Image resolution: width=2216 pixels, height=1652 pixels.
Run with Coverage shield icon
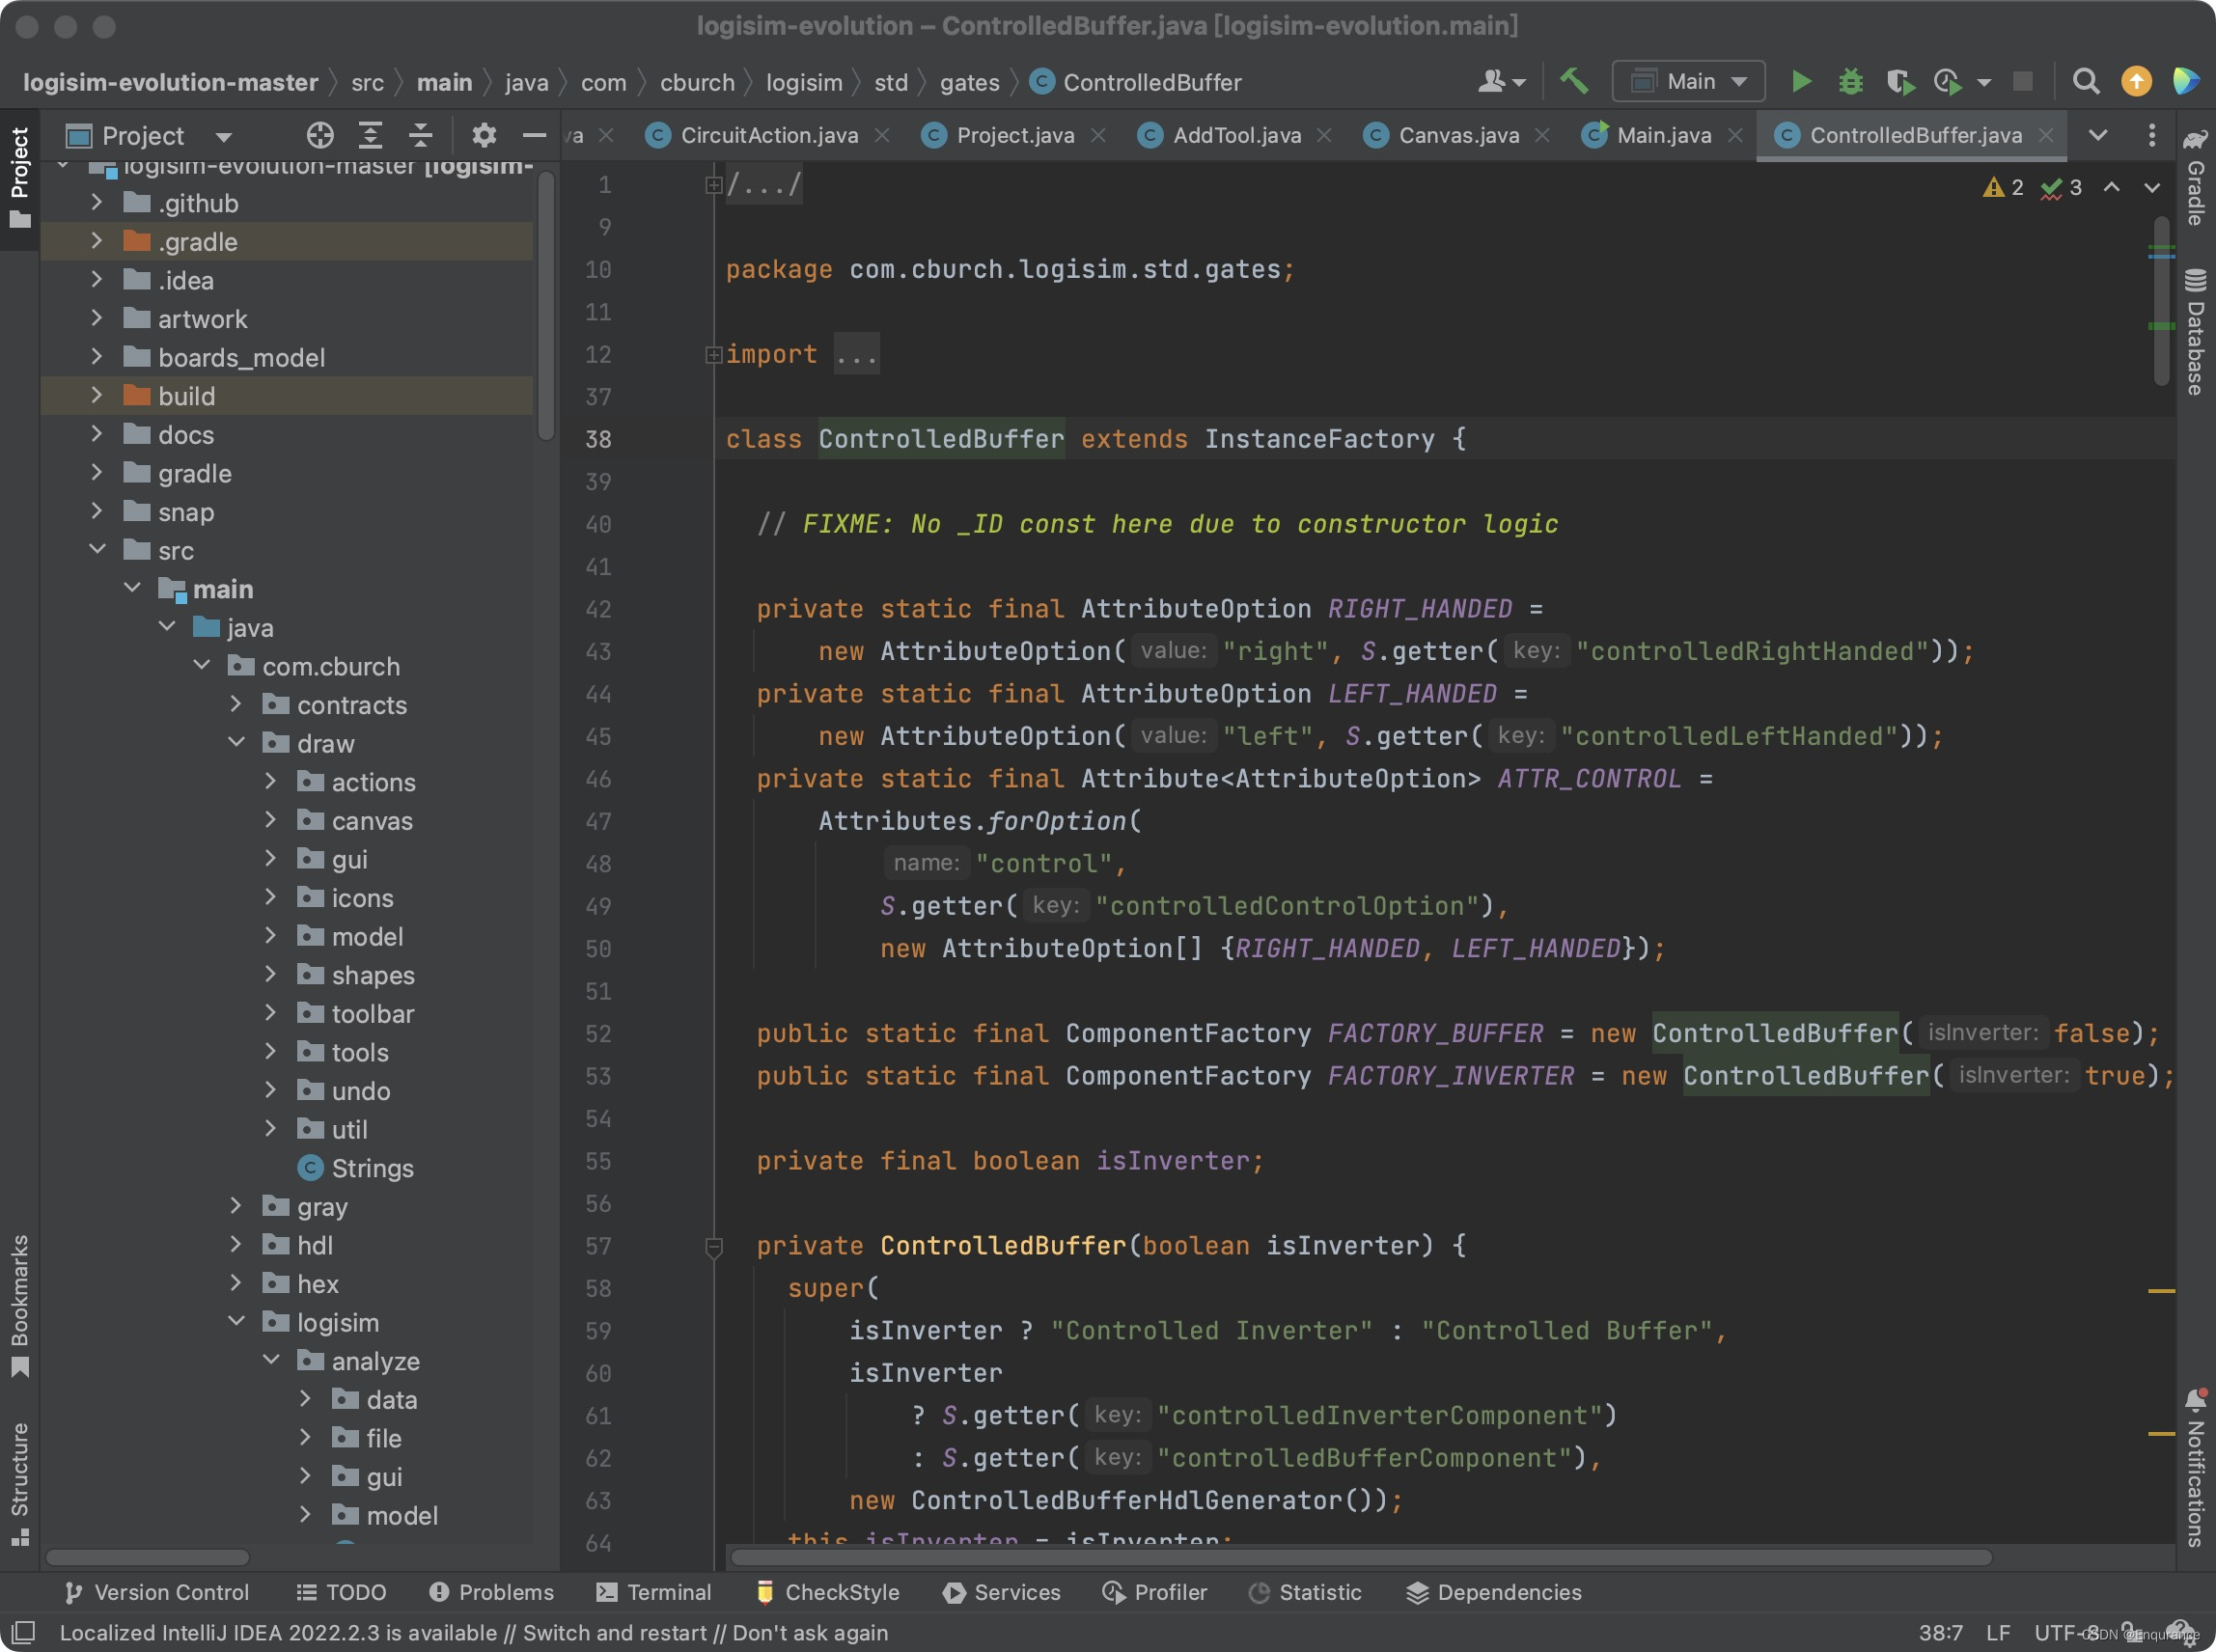(1899, 82)
